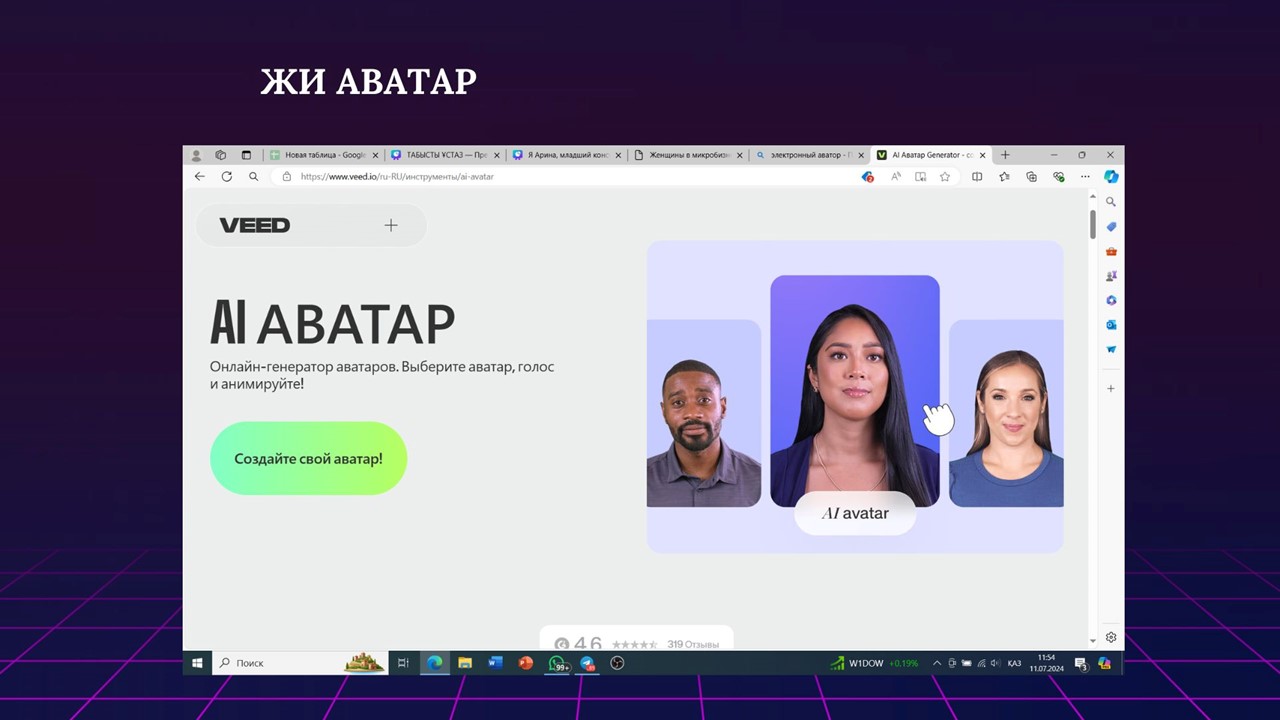
Task: Select the center dark-haired woman avatar
Action: (x=855, y=390)
